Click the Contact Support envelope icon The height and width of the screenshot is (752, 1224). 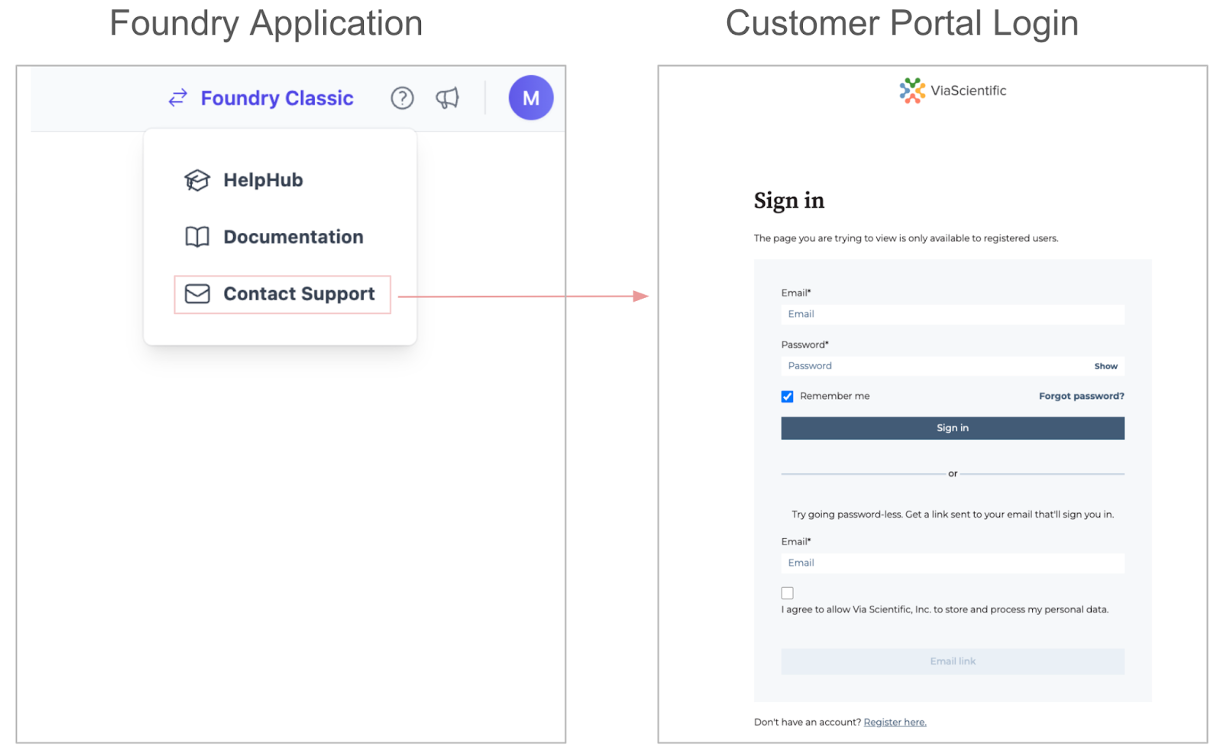pos(197,294)
